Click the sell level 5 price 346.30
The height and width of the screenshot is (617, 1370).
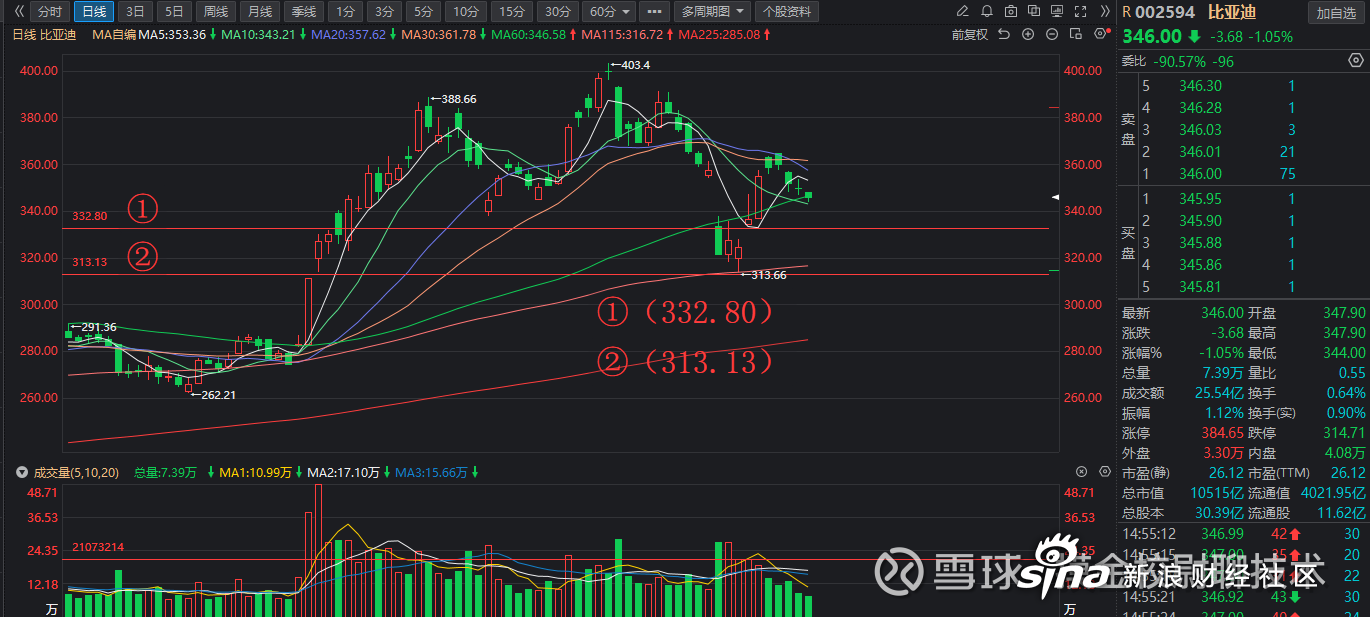pos(1200,86)
